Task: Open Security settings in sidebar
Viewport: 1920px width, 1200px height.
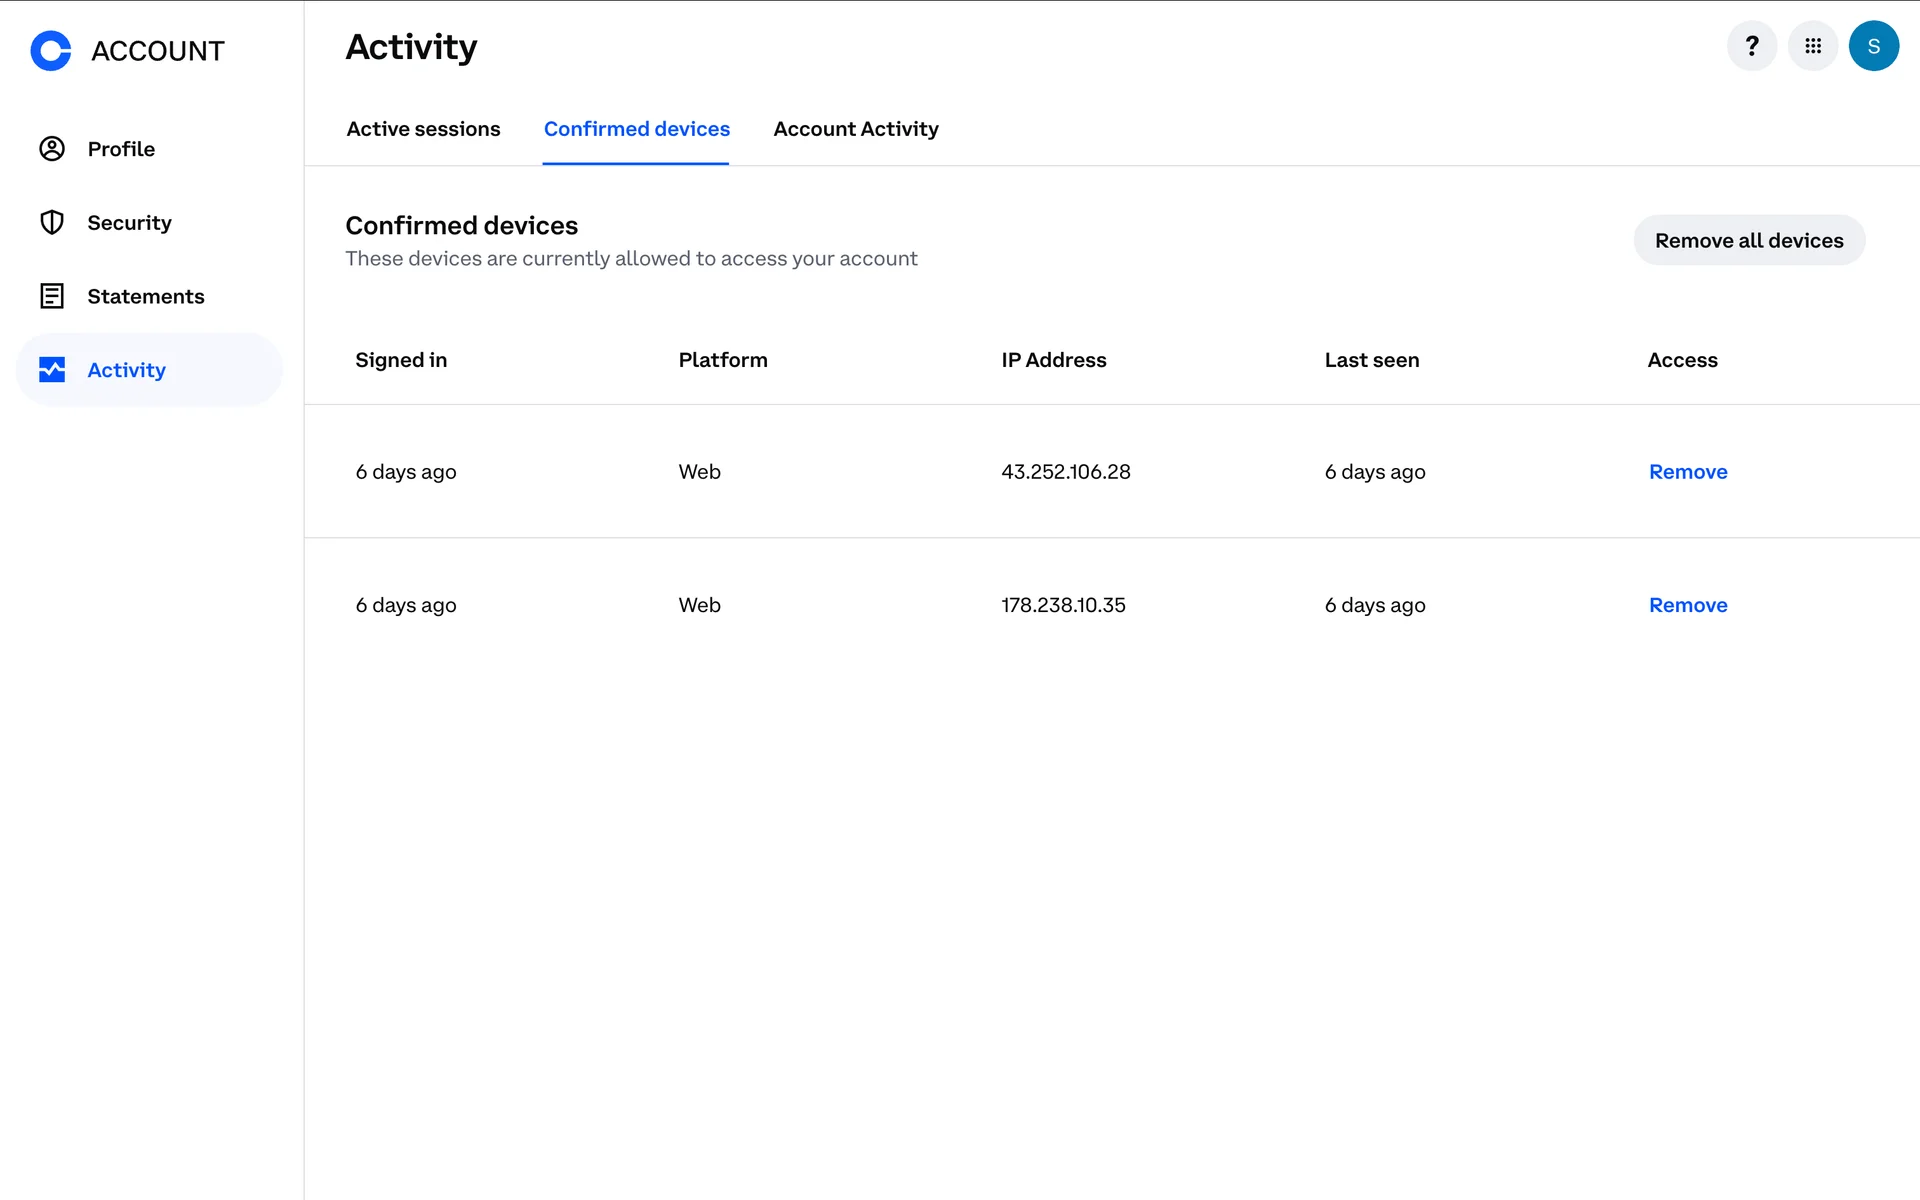Action: point(129,222)
